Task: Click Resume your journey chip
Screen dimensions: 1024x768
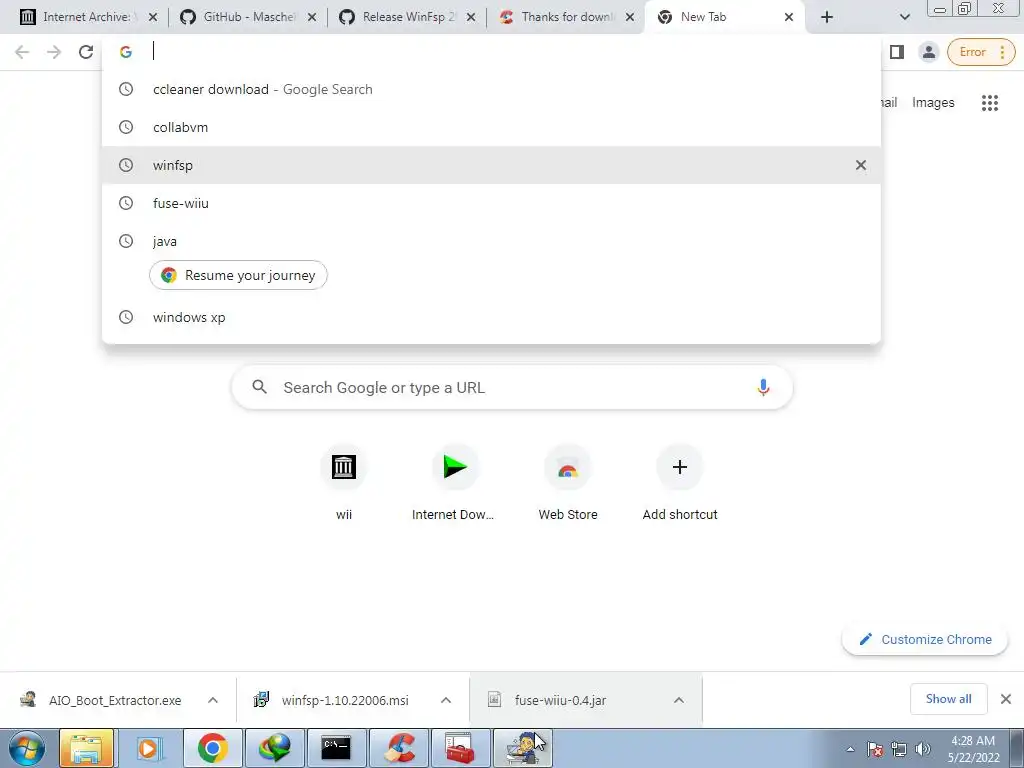Action: point(238,276)
